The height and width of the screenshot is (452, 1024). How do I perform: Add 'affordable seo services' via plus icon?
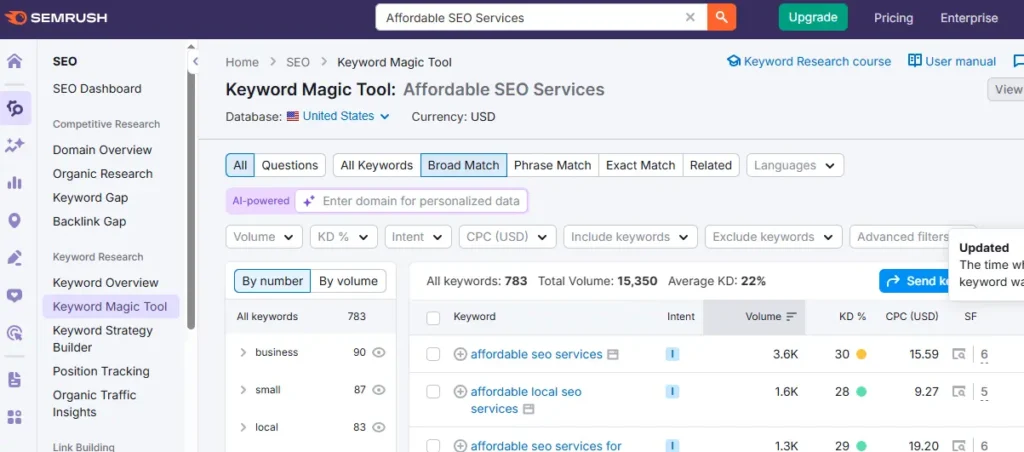coord(460,354)
